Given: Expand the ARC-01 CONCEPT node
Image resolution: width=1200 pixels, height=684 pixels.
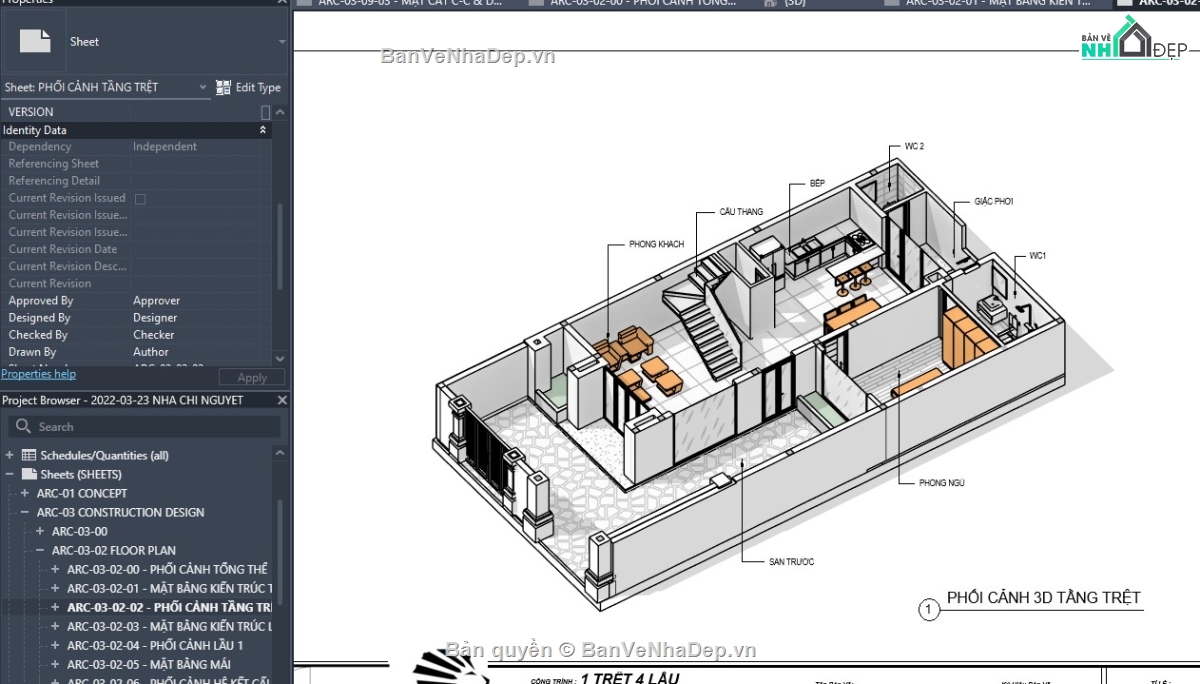Looking at the screenshot, I should click(x=25, y=493).
